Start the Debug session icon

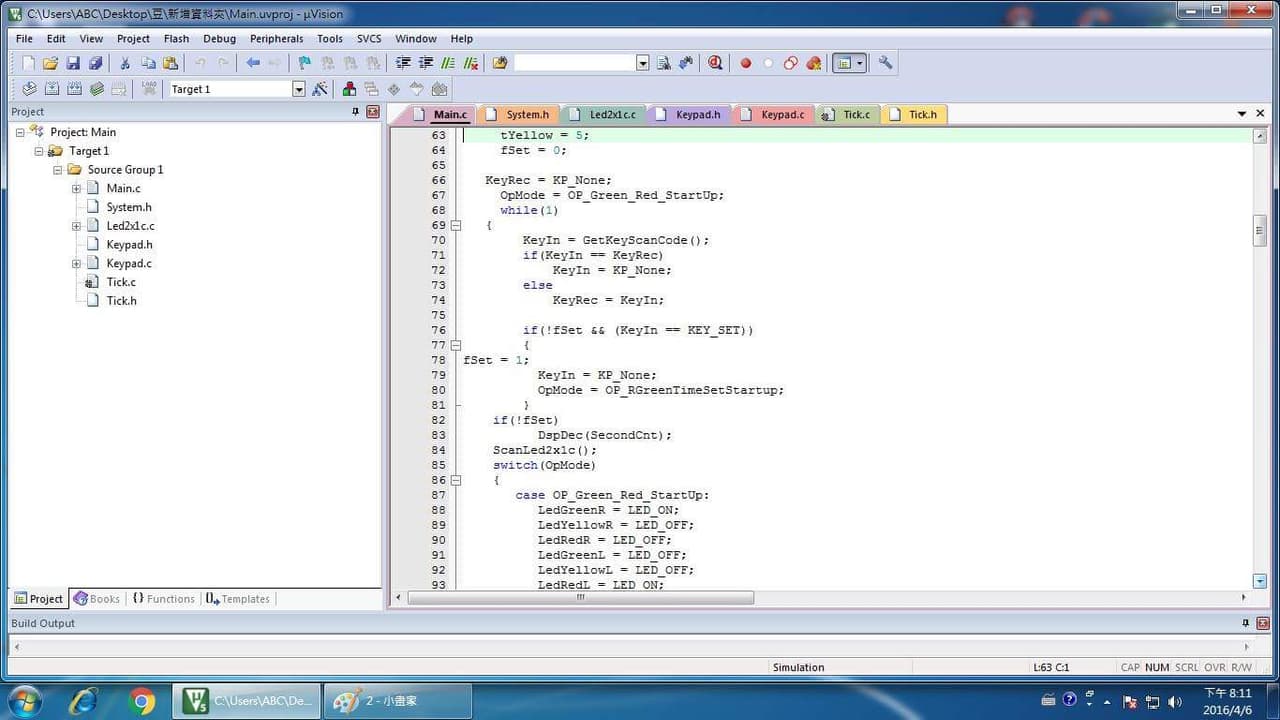tap(715, 63)
